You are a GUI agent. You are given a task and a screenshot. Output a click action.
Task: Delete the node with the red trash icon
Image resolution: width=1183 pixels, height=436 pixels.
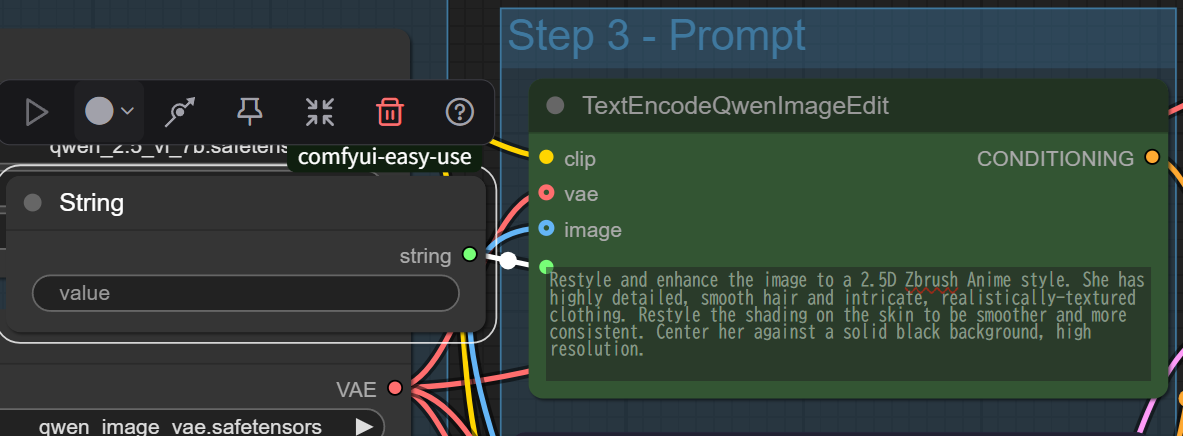389,112
